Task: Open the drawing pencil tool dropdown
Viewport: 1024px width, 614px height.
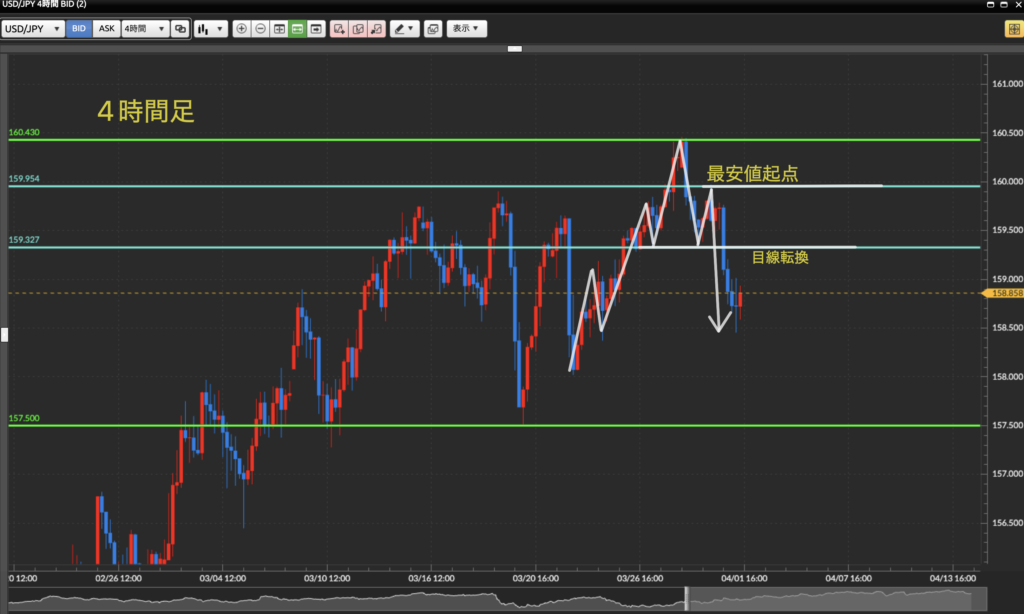Action: point(404,29)
